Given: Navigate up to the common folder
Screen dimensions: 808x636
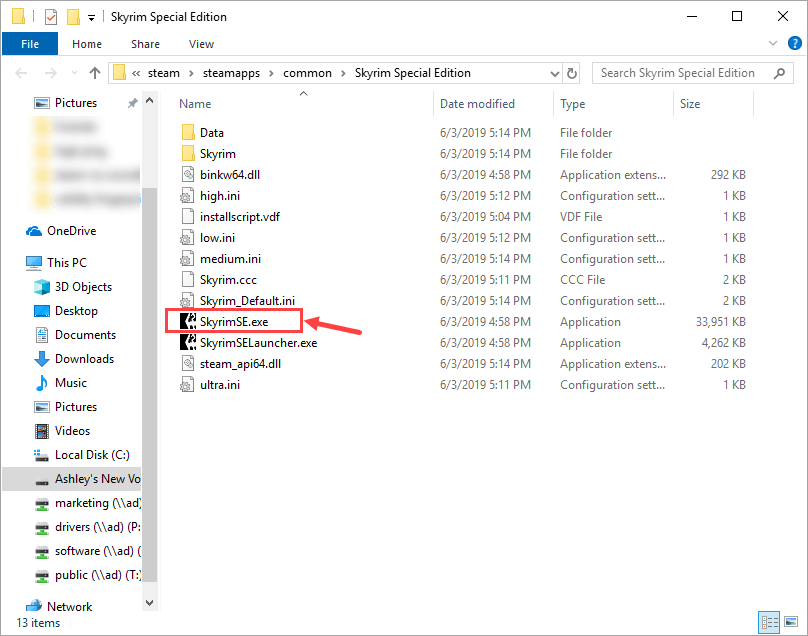Looking at the screenshot, I should point(95,73).
